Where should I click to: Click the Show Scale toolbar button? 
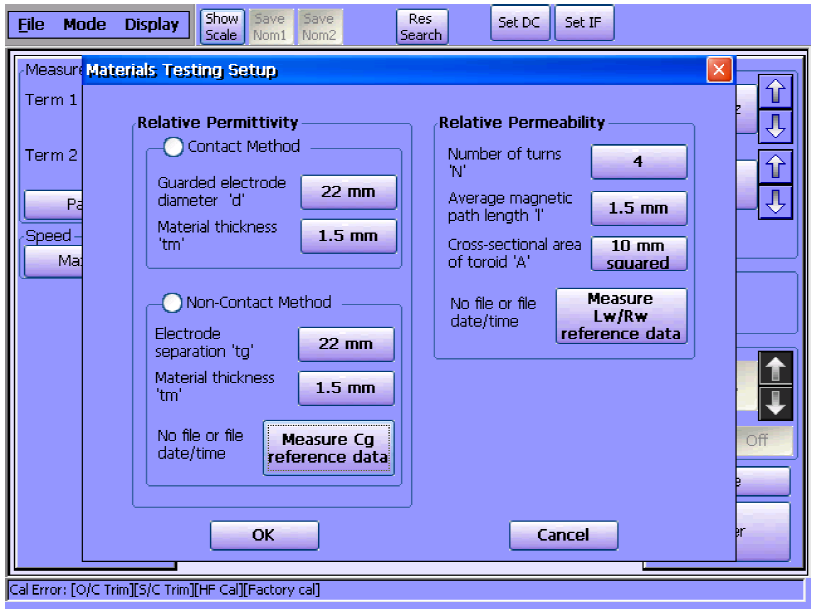[x=221, y=26]
